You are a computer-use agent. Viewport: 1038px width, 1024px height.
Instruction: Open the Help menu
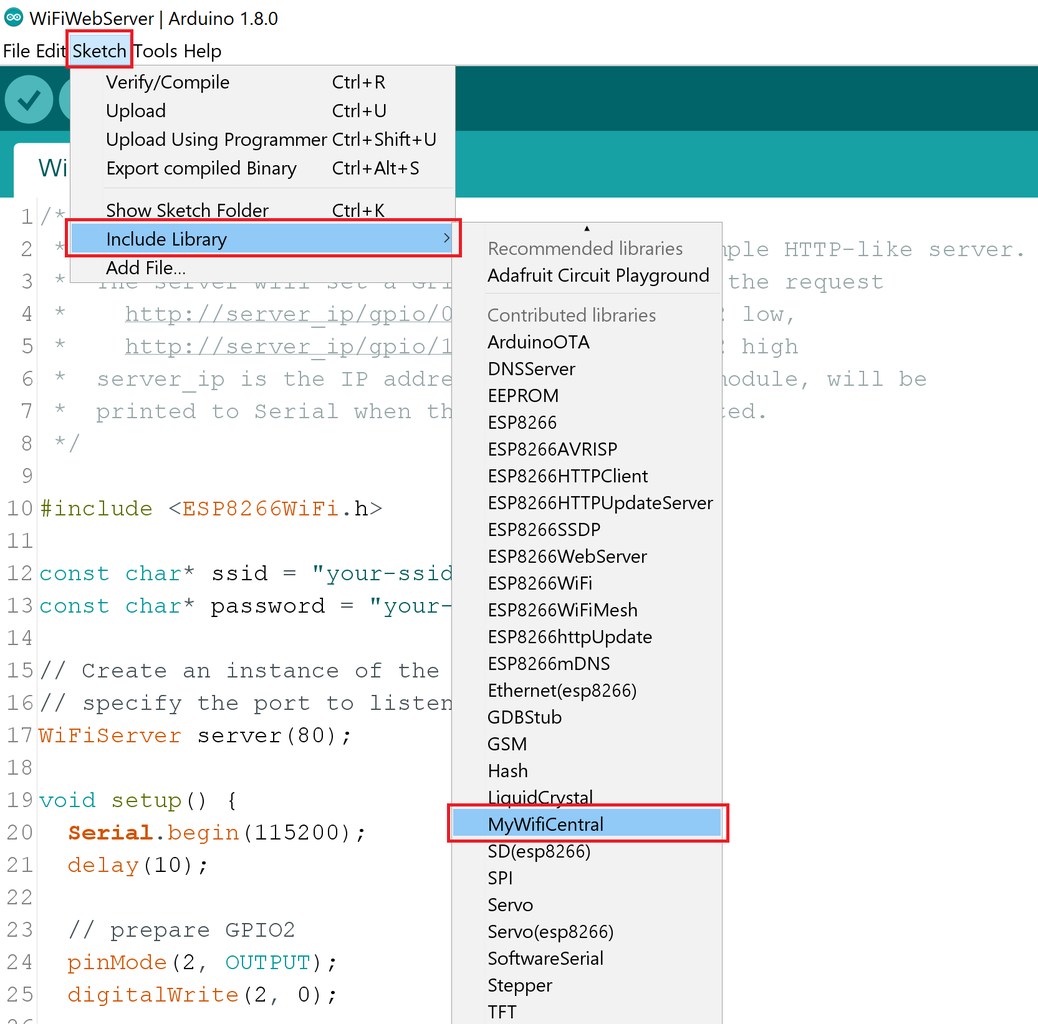click(203, 51)
